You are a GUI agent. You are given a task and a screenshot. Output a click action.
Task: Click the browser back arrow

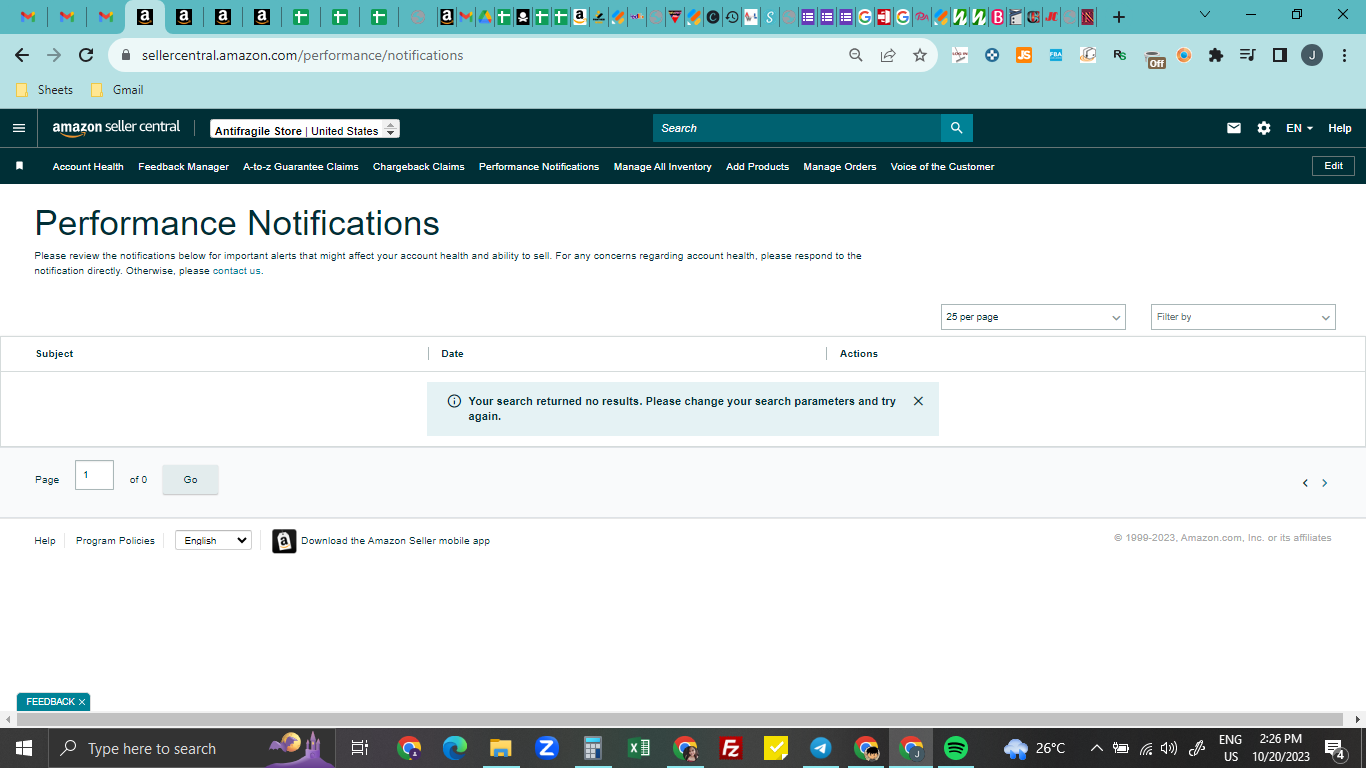(x=22, y=55)
